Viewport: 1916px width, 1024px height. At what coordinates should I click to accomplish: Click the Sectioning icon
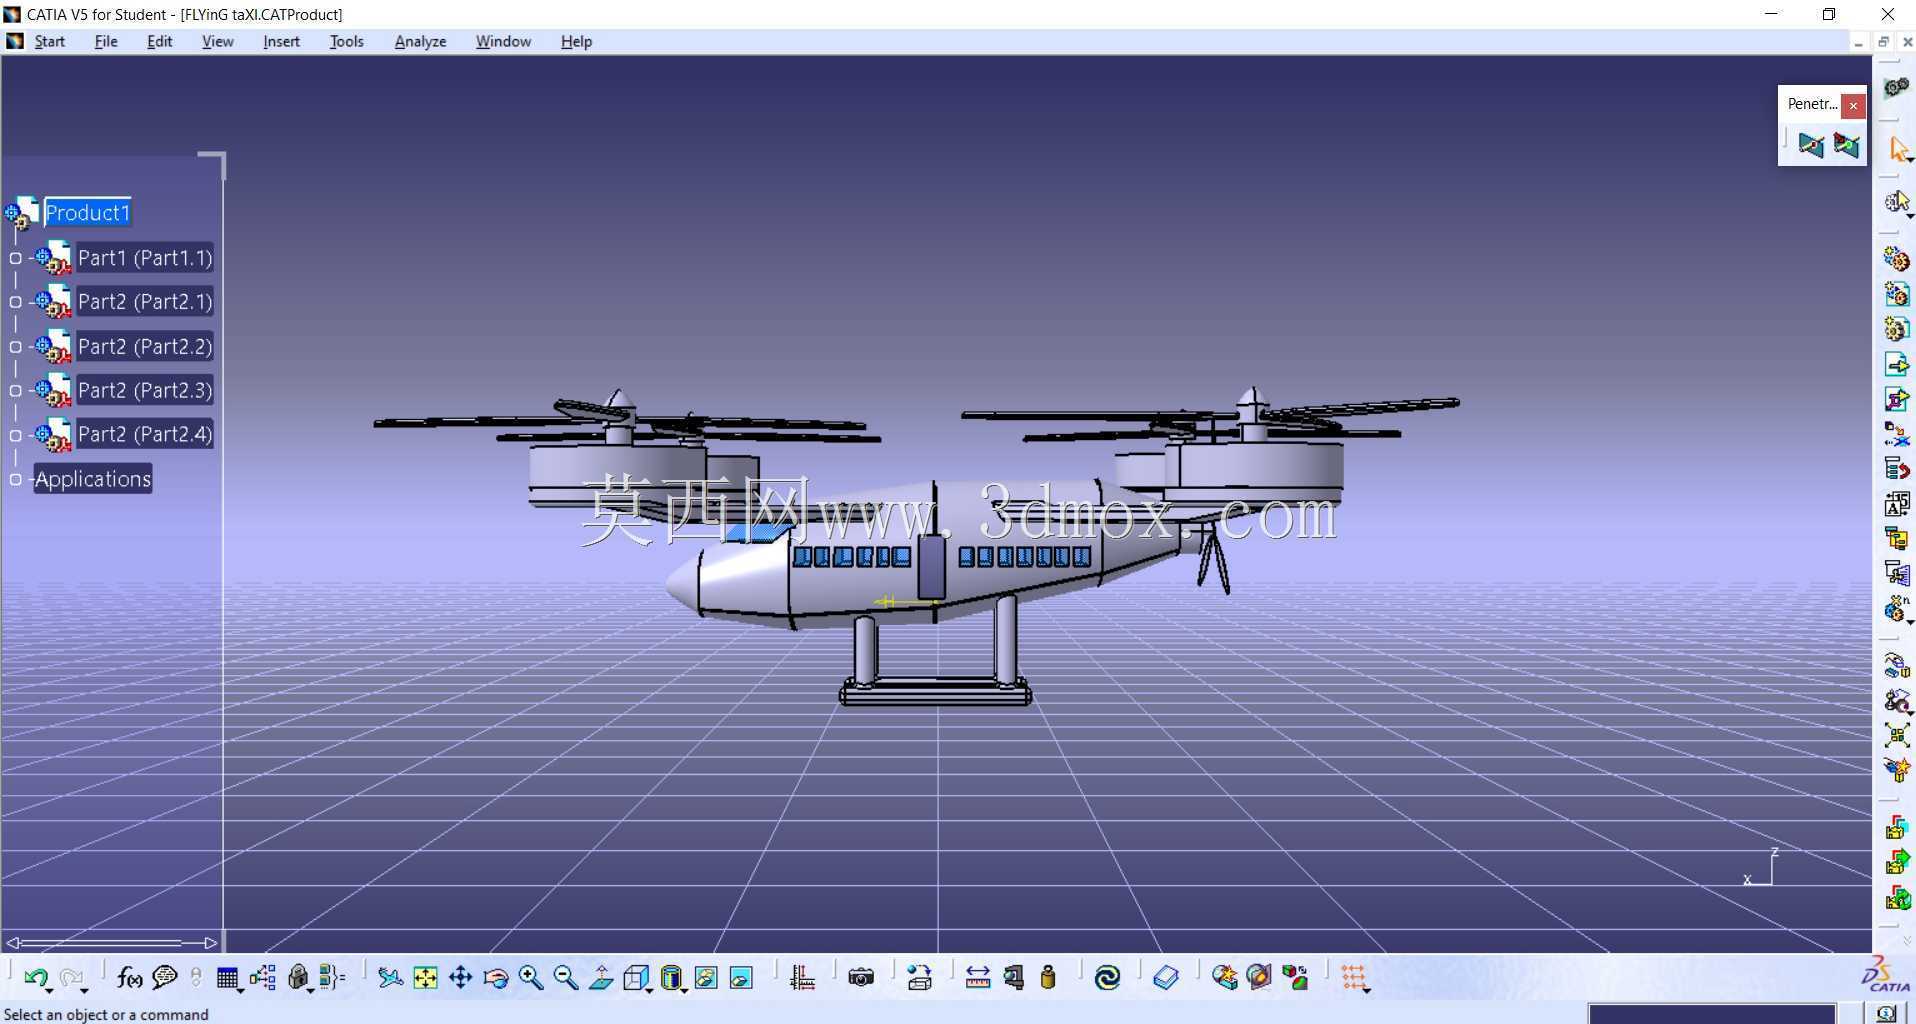pyautogui.click(x=1259, y=978)
